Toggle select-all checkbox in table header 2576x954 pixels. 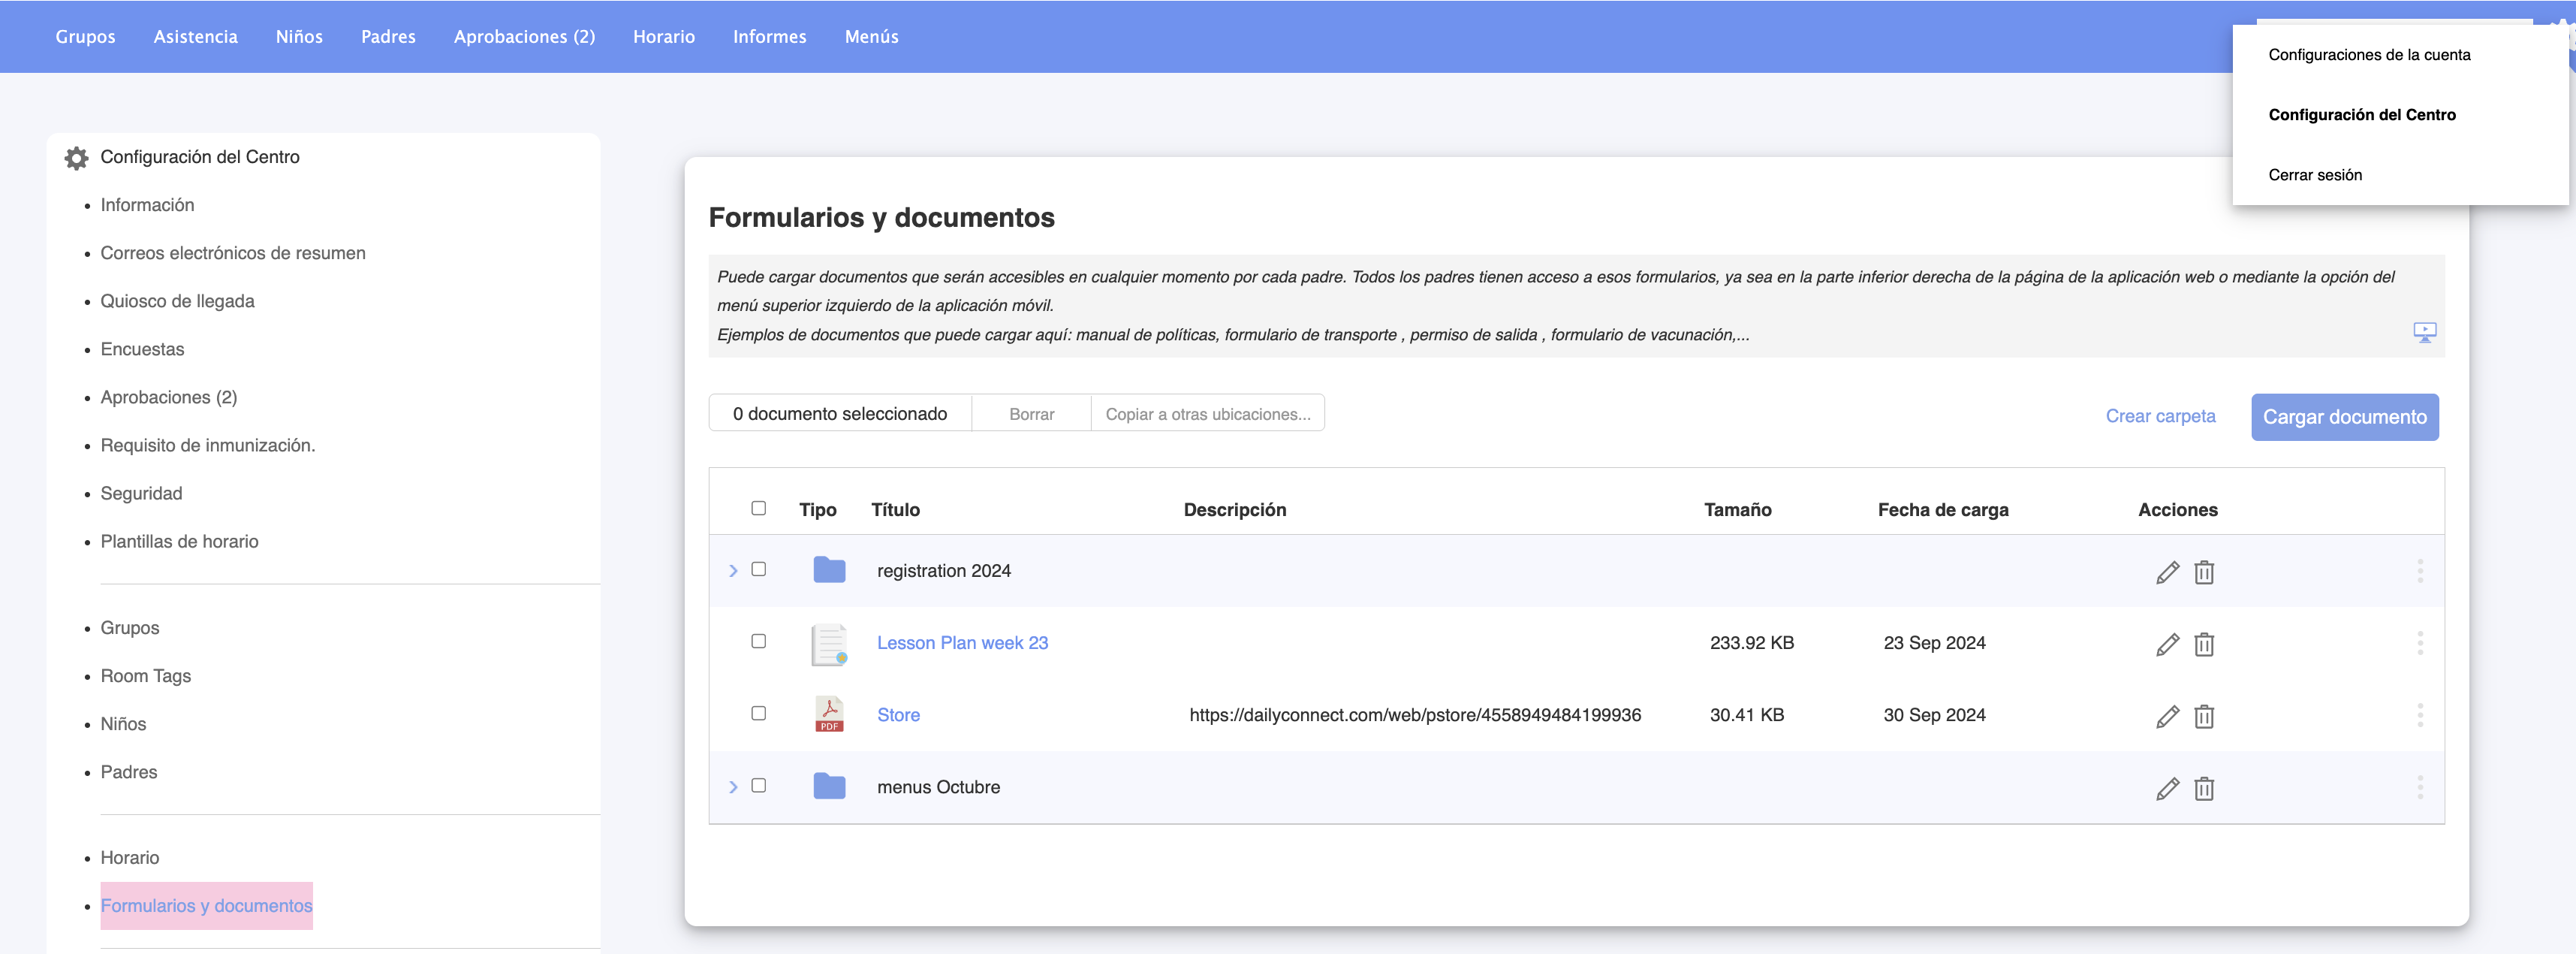pyautogui.click(x=758, y=508)
